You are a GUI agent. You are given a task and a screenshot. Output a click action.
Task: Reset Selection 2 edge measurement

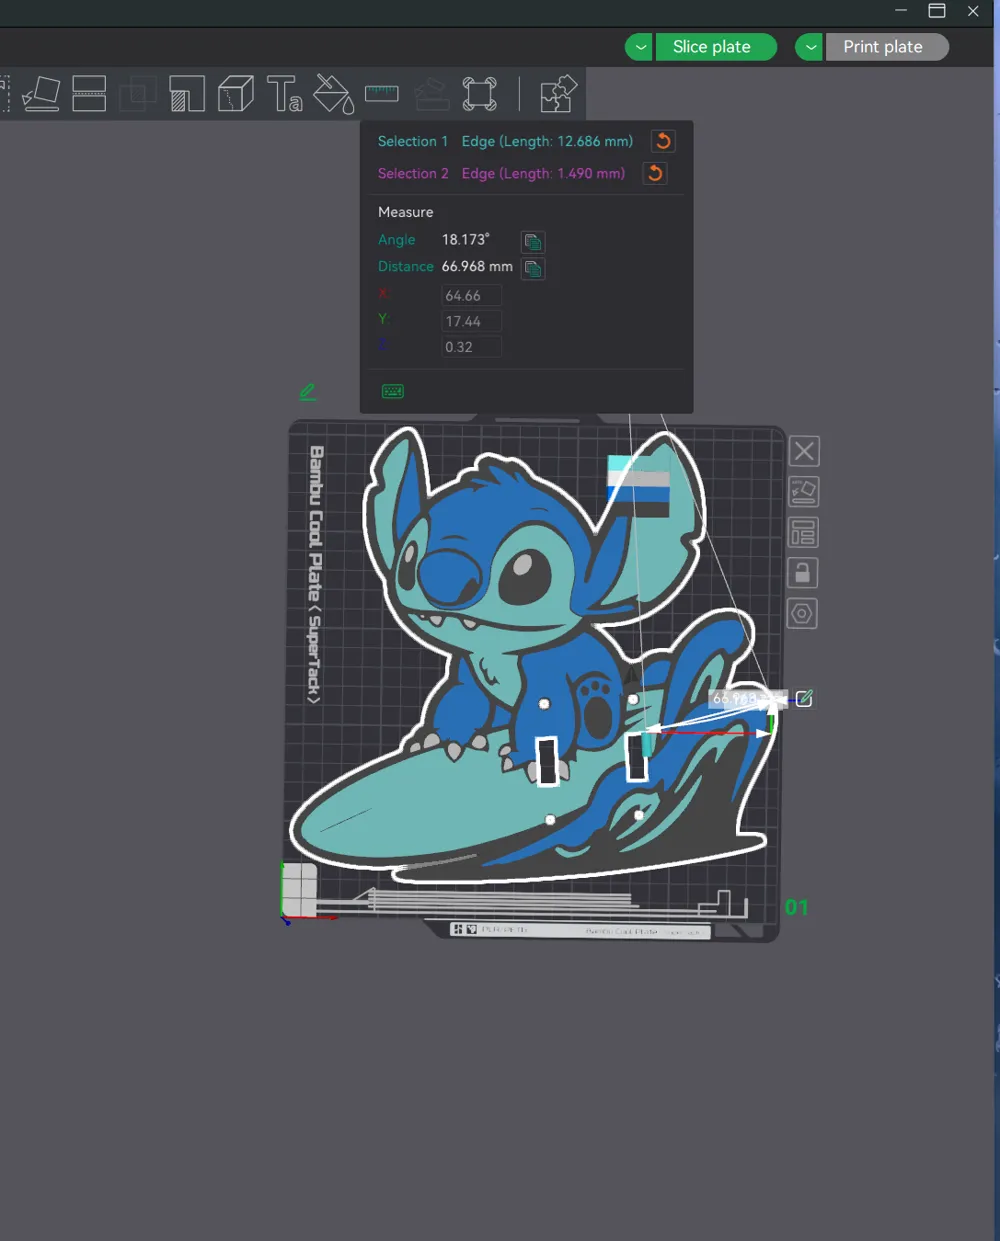654,173
